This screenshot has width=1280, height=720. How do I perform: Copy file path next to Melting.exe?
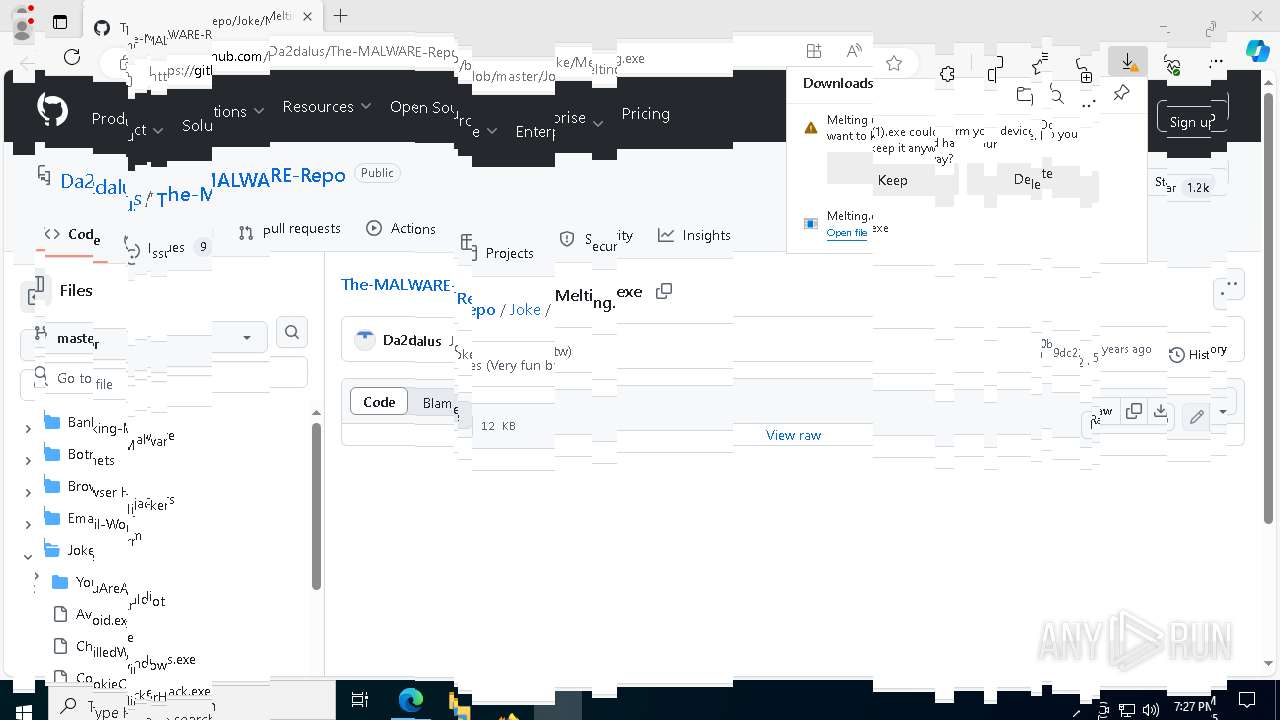(663, 291)
